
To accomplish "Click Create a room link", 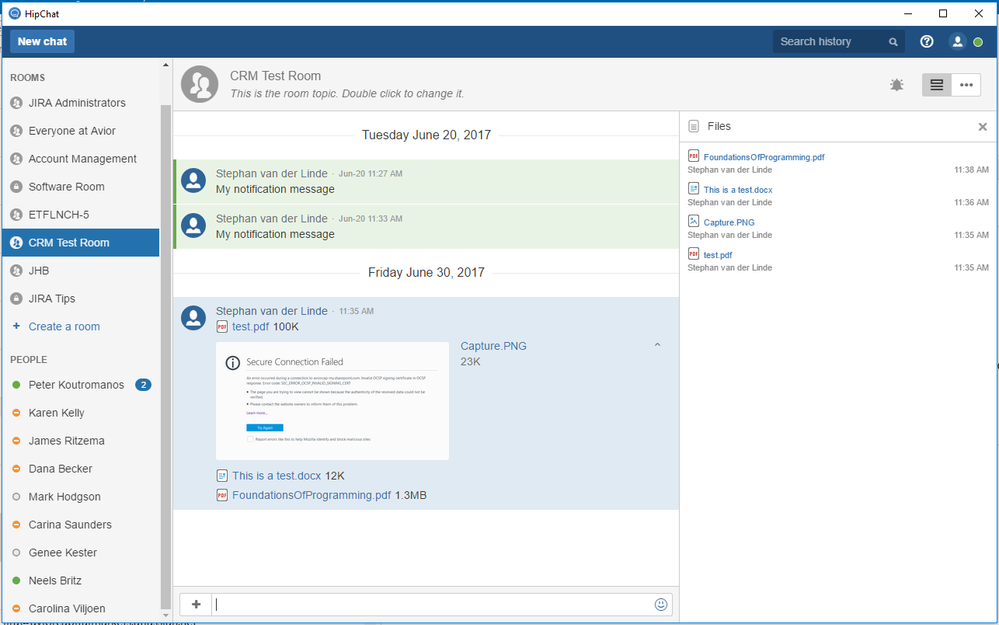I will (64, 327).
